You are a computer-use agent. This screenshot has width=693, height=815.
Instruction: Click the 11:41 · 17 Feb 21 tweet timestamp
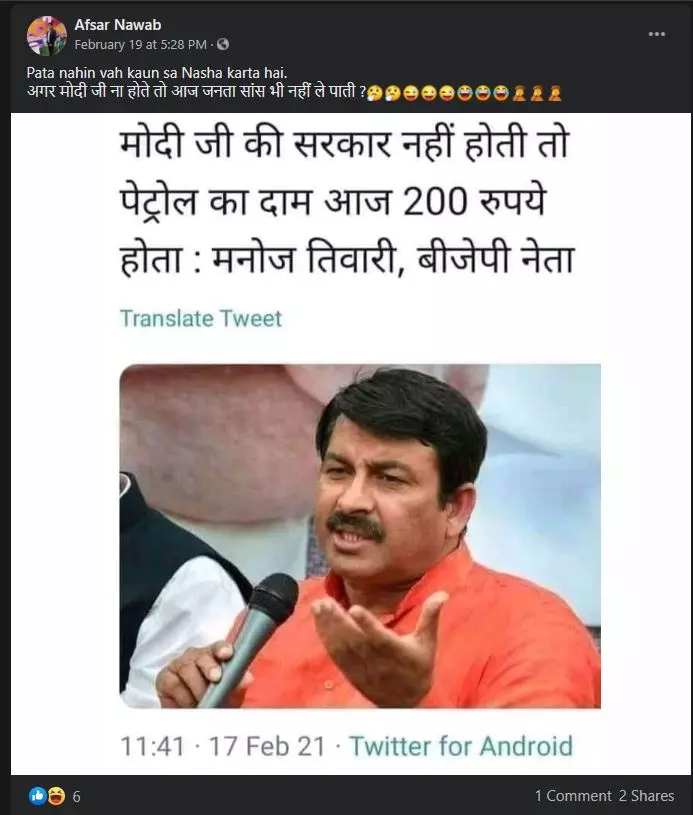pos(223,746)
